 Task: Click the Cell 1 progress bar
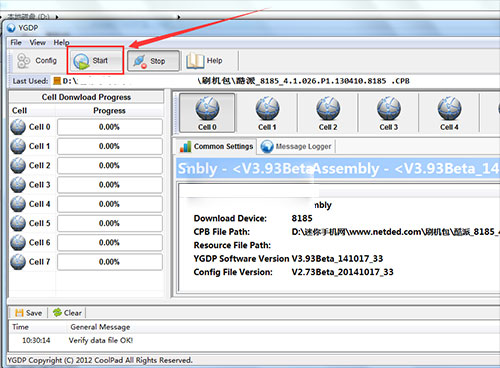coord(110,146)
